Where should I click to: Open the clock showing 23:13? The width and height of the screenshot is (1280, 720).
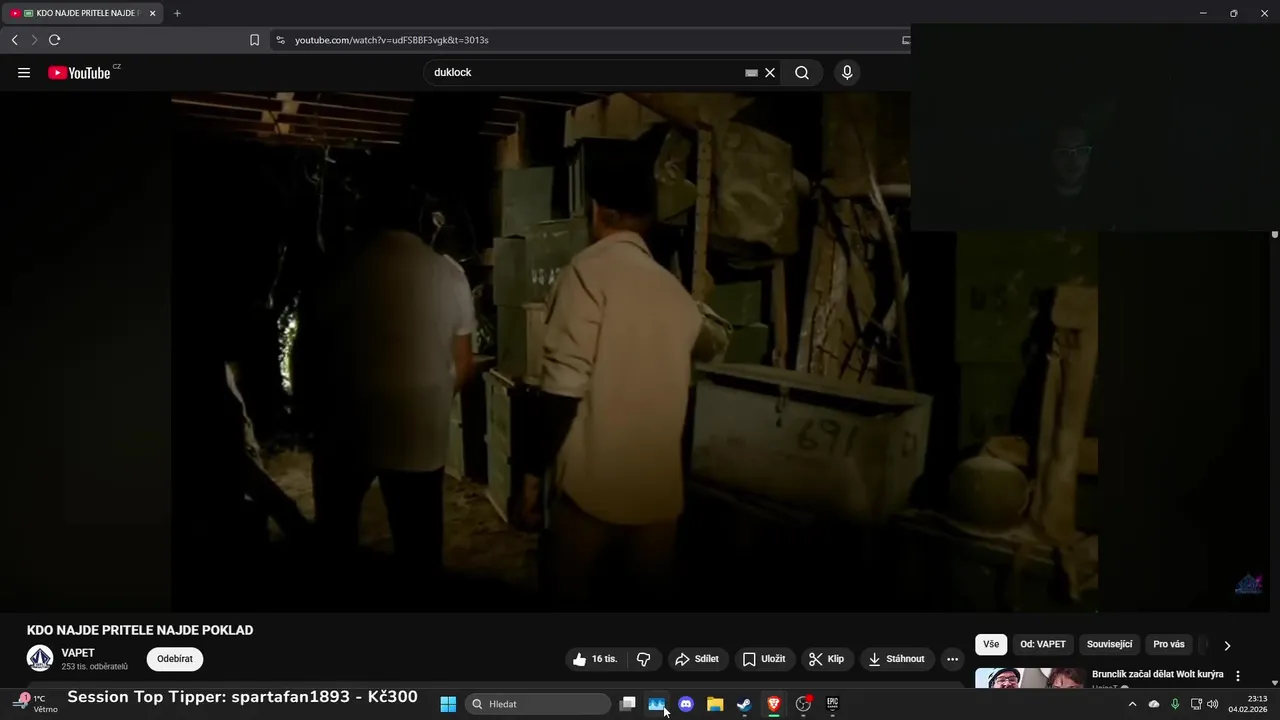(1247, 704)
